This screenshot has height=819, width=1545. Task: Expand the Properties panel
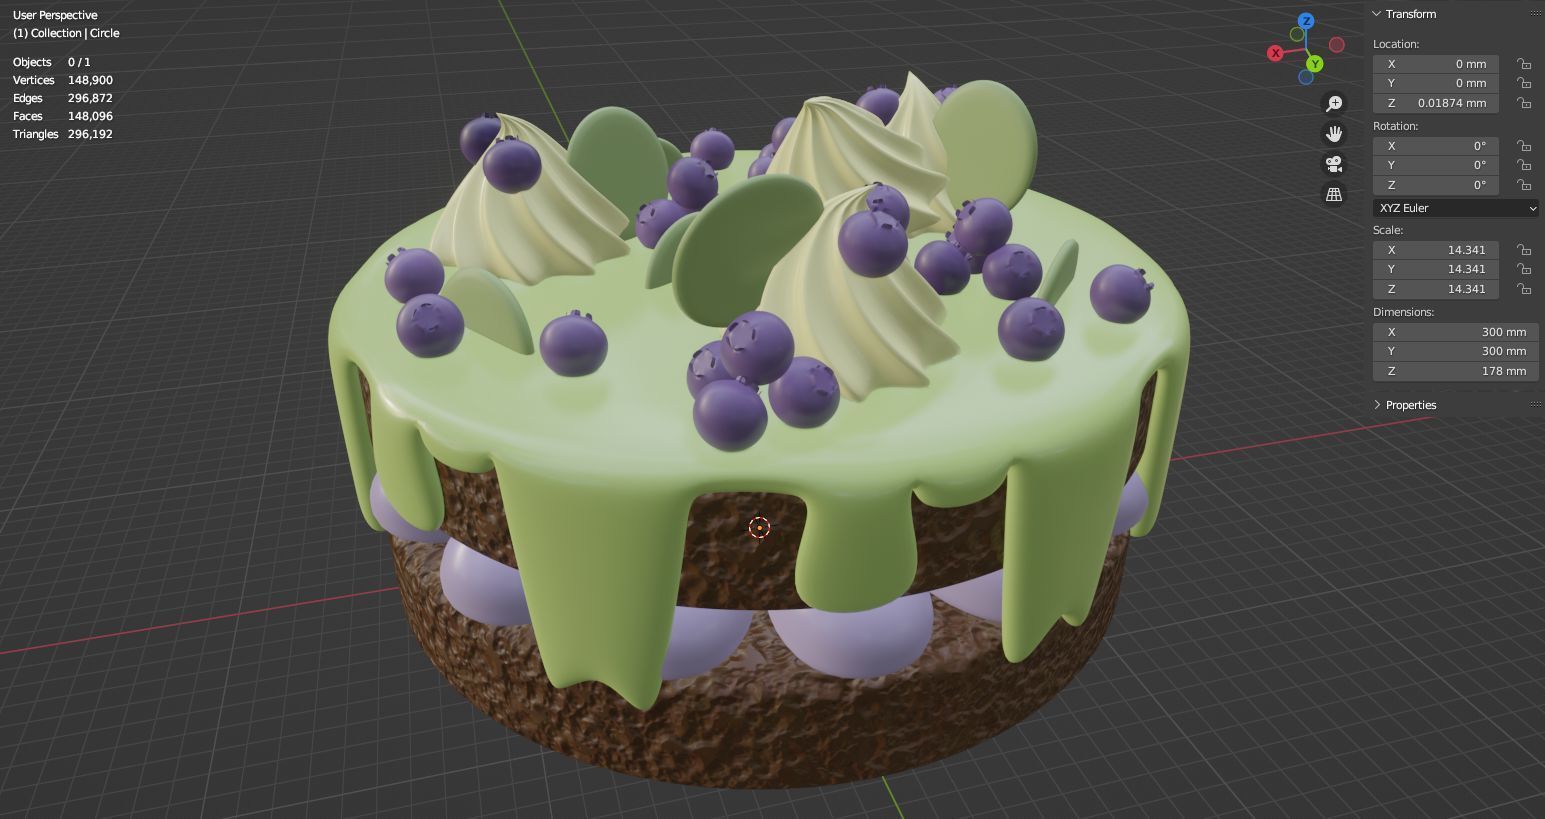(1377, 405)
